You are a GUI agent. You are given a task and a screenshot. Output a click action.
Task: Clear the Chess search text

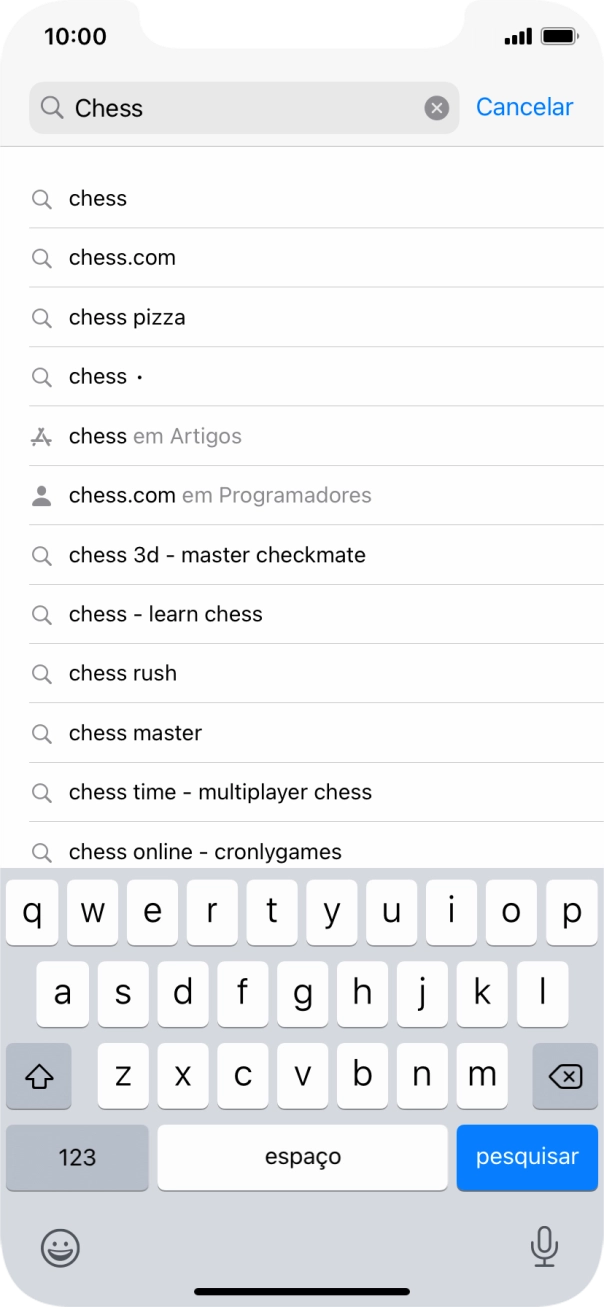pyautogui.click(x=436, y=108)
